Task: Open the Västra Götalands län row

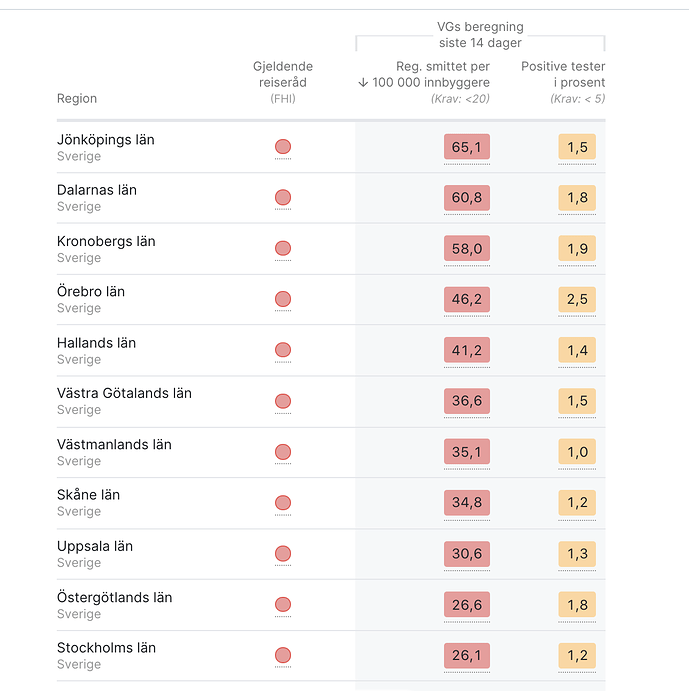Action: click(x=124, y=394)
